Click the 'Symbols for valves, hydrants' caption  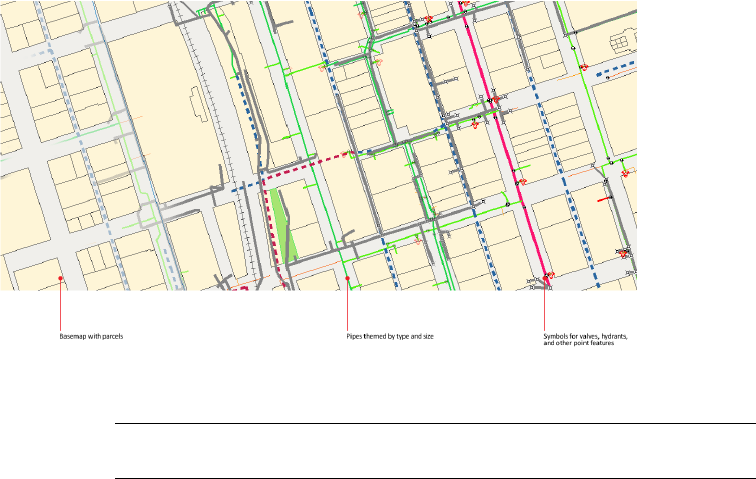click(x=585, y=340)
